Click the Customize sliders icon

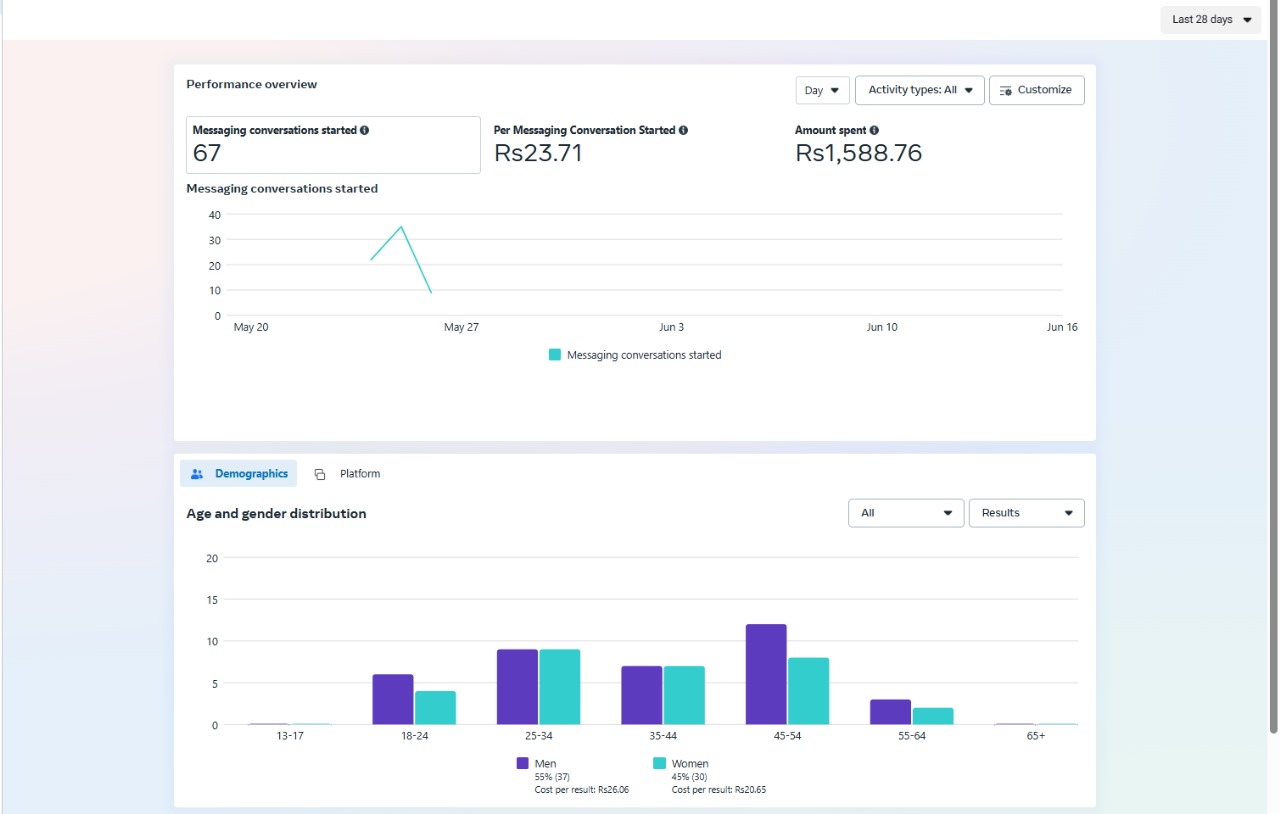click(x=1006, y=90)
